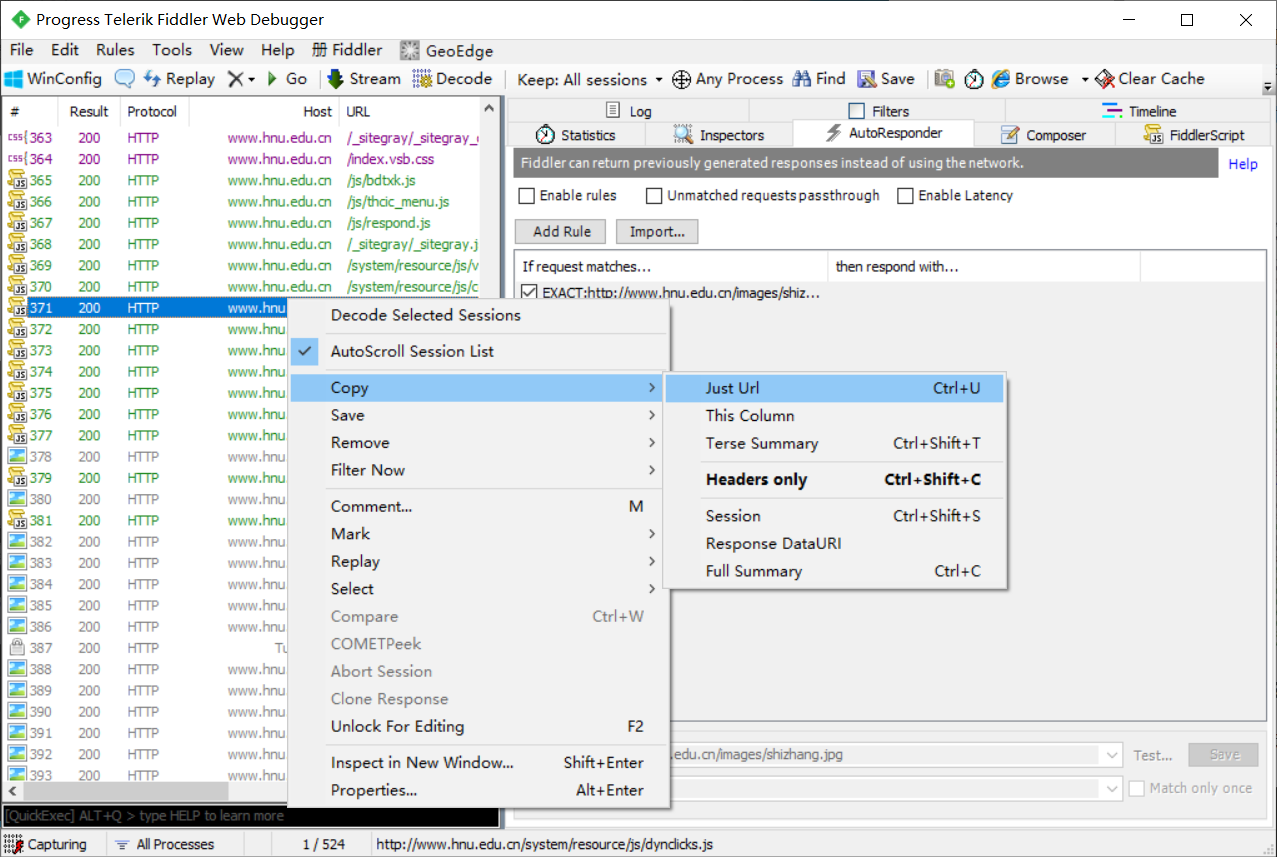Enable the Enable Latency checkbox
Viewport: 1277px width, 857px height.
click(x=906, y=195)
